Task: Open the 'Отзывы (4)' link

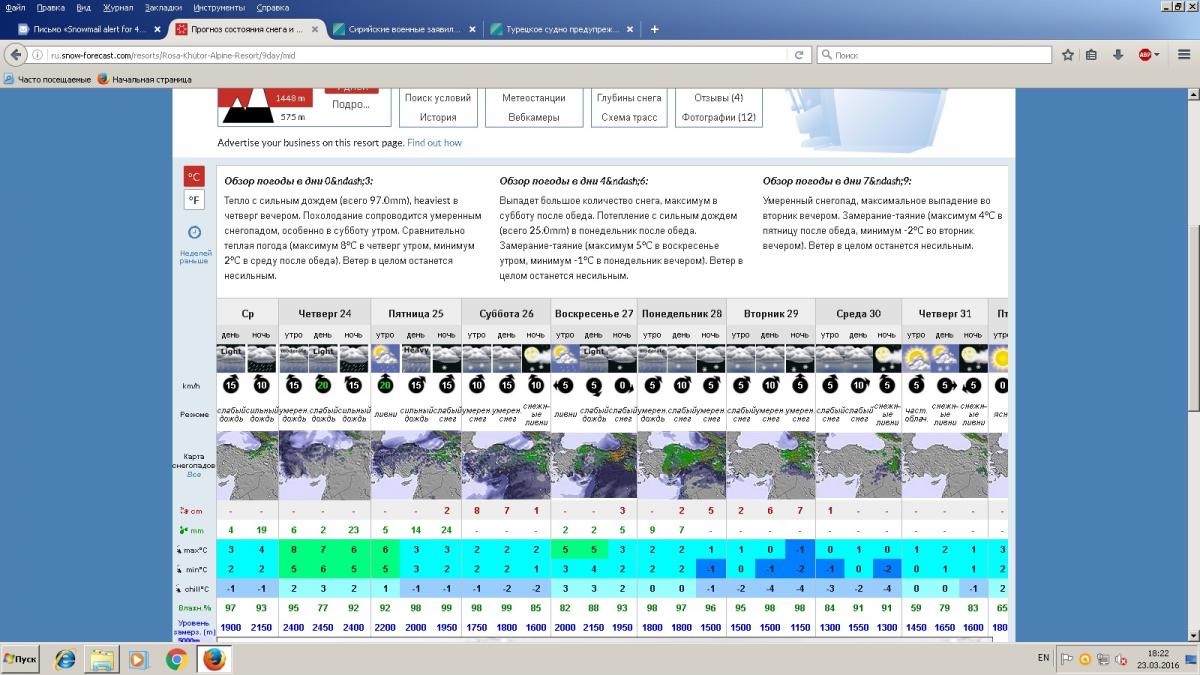Action: (719, 98)
